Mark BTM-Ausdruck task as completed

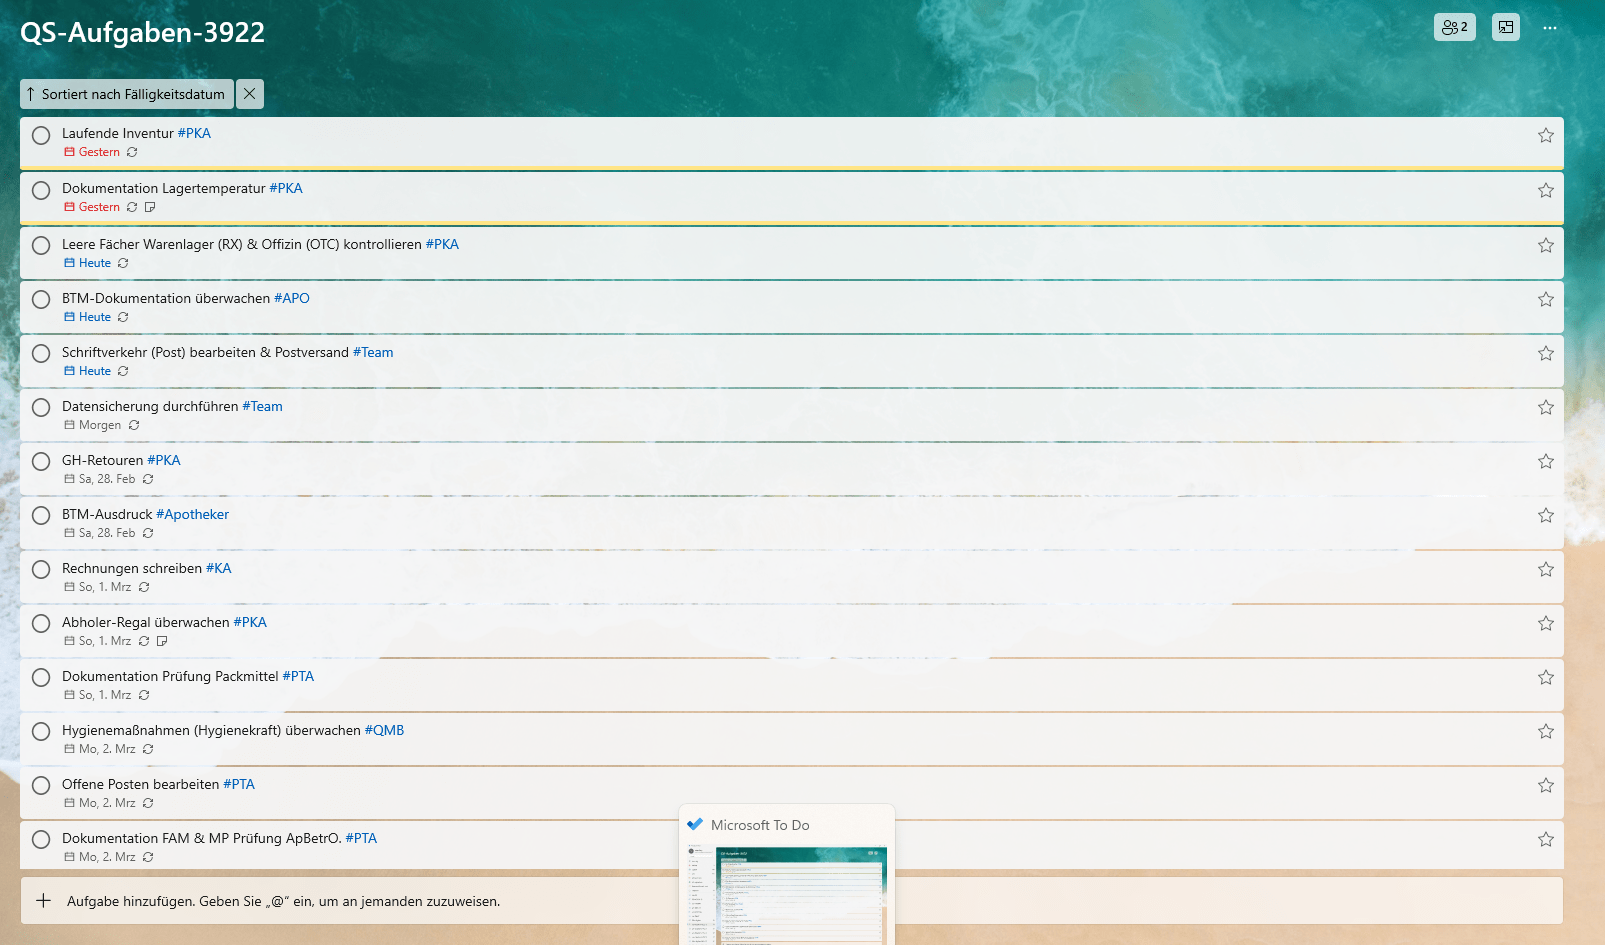(41, 515)
